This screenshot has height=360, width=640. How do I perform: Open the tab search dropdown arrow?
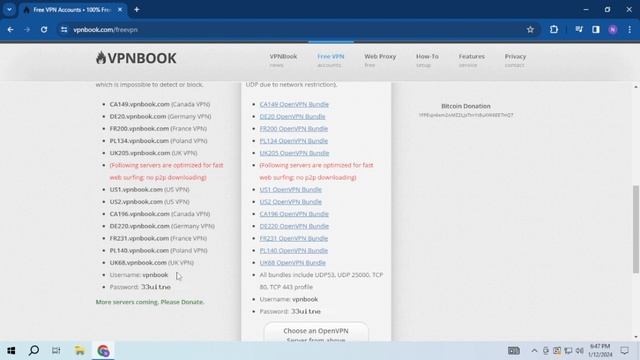(9, 9)
